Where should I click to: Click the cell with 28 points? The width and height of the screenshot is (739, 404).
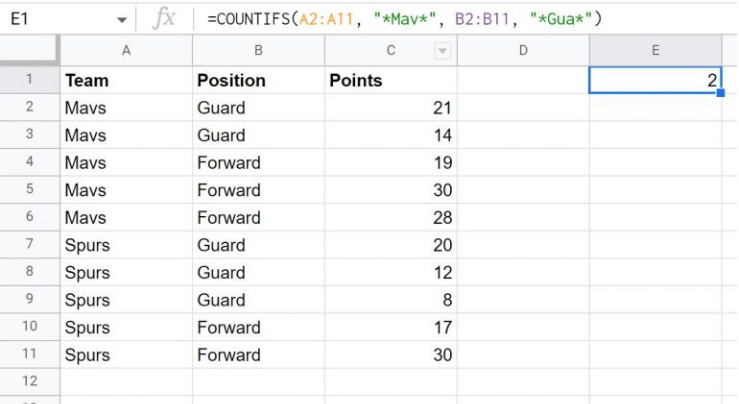390,217
